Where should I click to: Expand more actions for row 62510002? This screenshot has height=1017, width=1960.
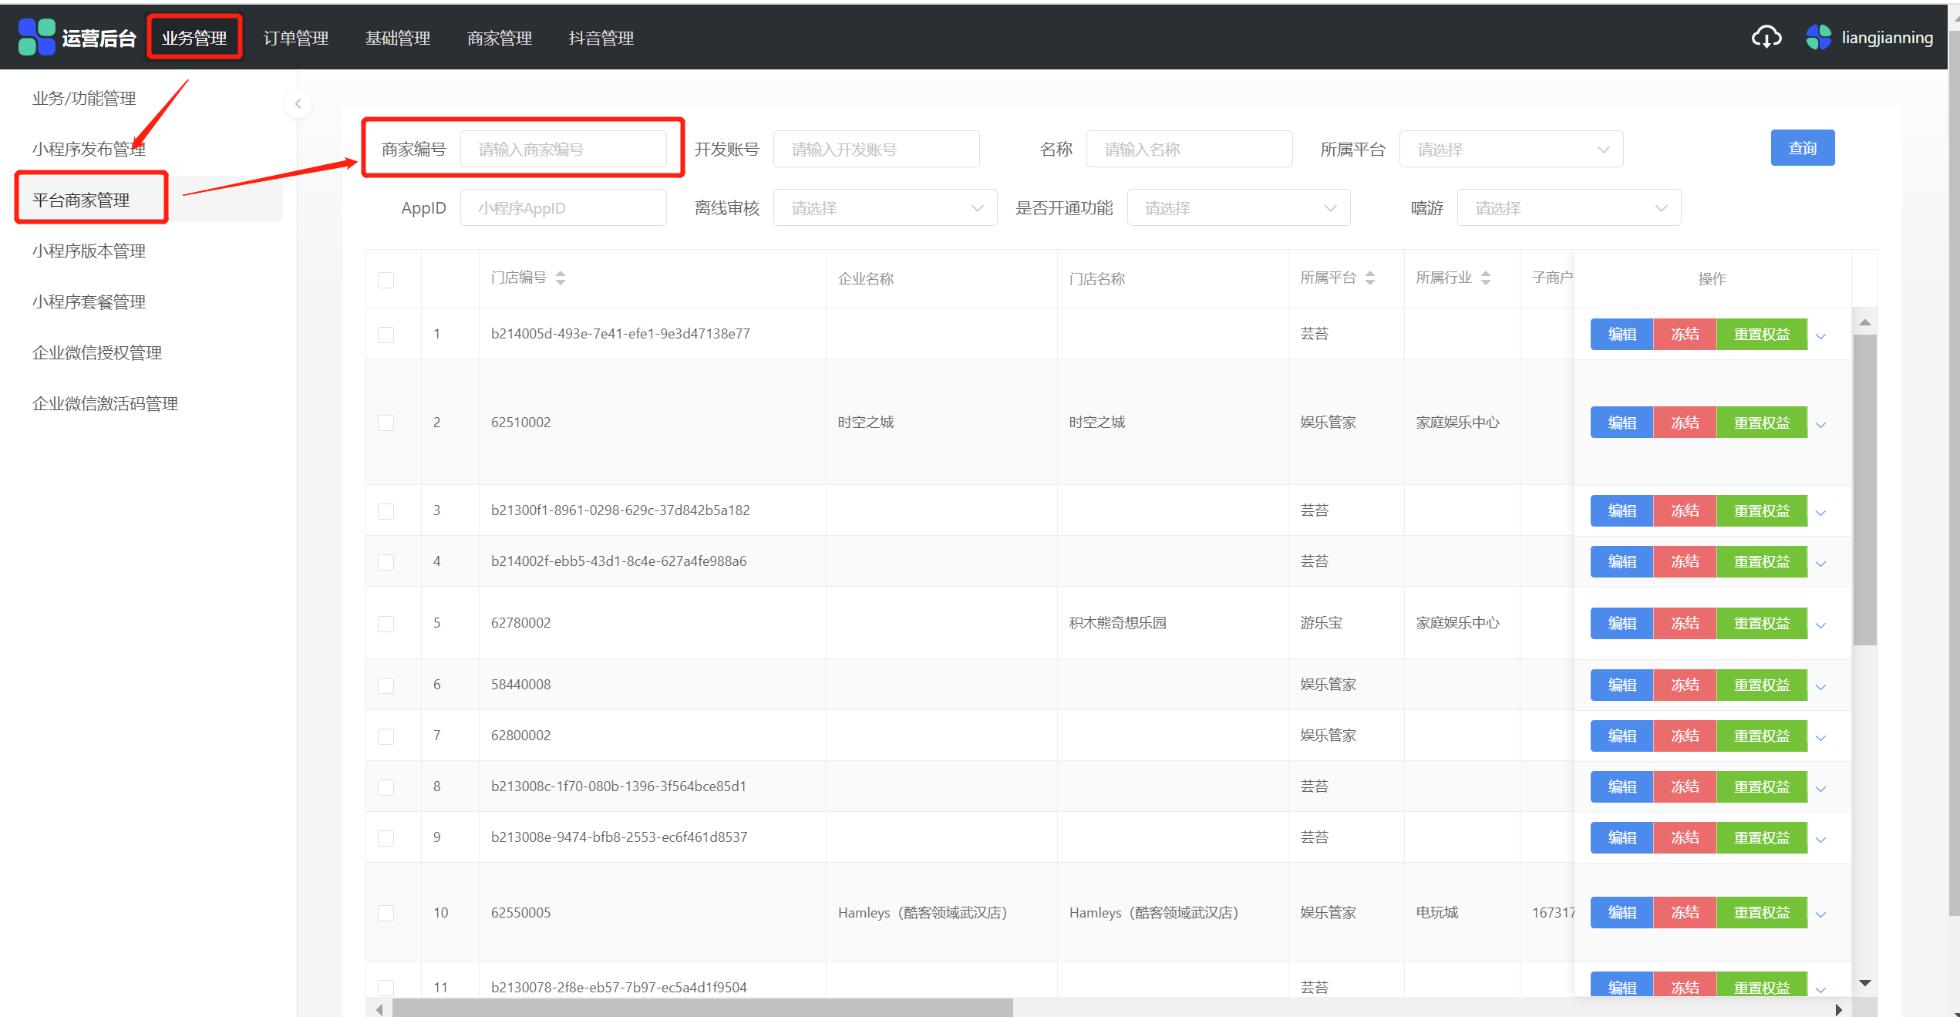click(1821, 424)
